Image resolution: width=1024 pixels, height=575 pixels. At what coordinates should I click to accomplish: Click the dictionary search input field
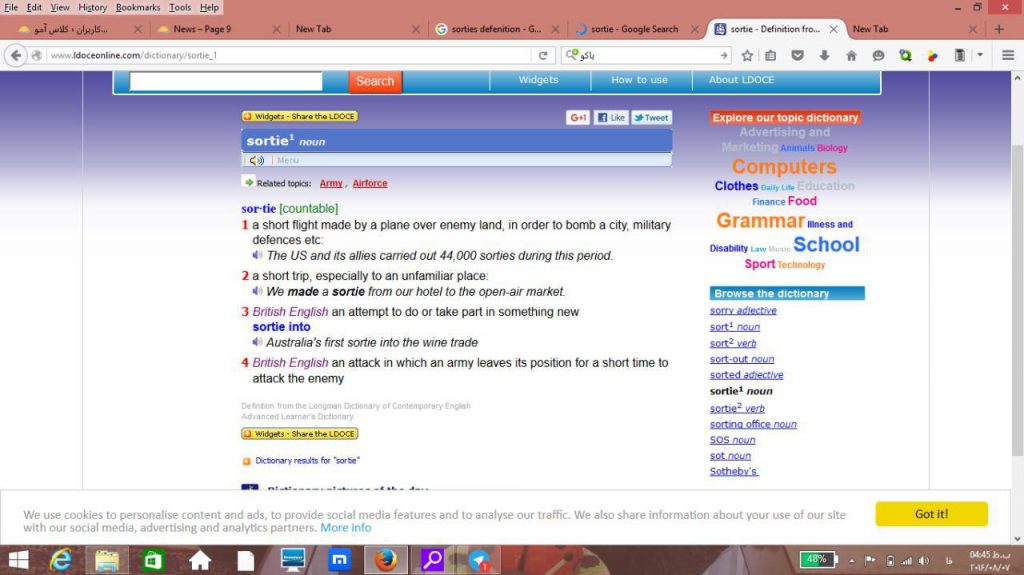click(x=226, y=81)
